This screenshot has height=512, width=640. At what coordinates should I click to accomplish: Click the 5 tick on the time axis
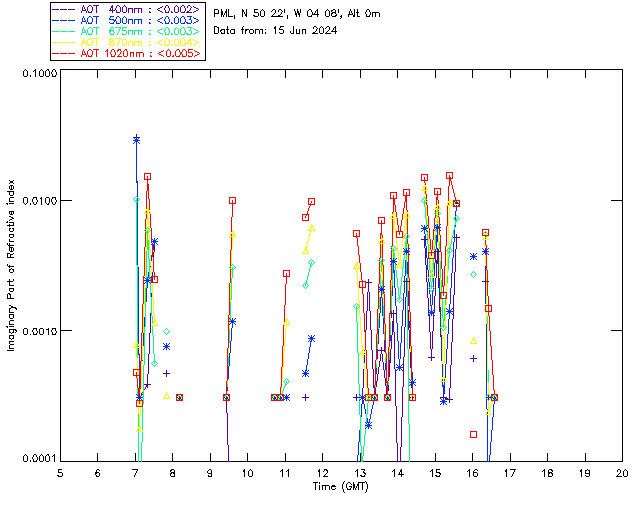[x=60, y=473]
